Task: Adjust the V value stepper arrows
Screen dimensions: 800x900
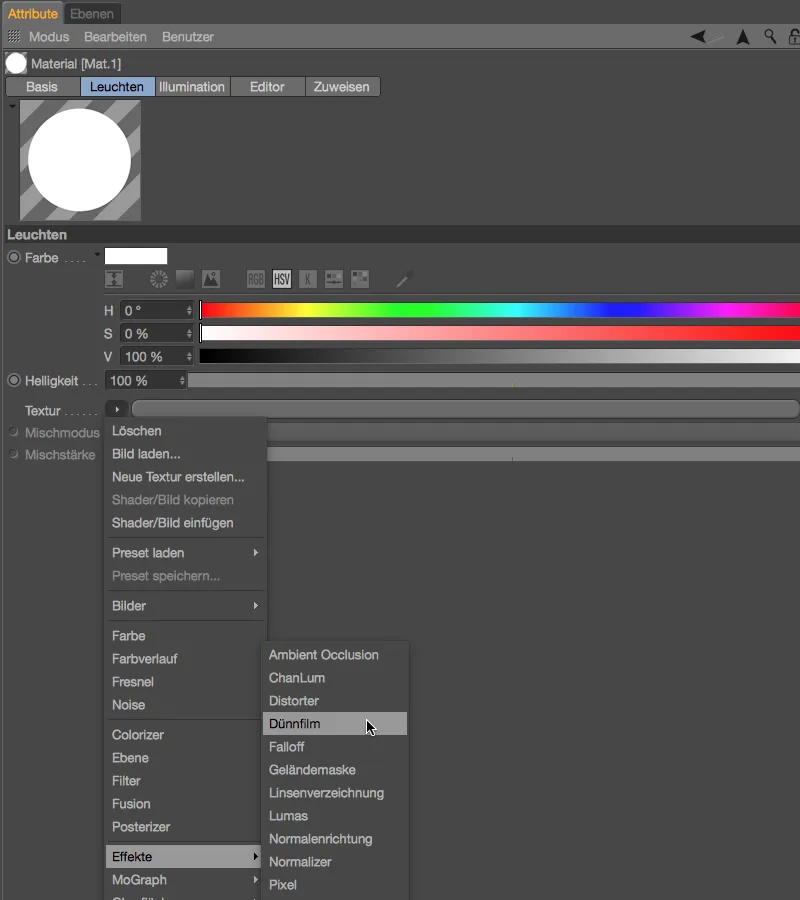Action: tap(189, 356)
